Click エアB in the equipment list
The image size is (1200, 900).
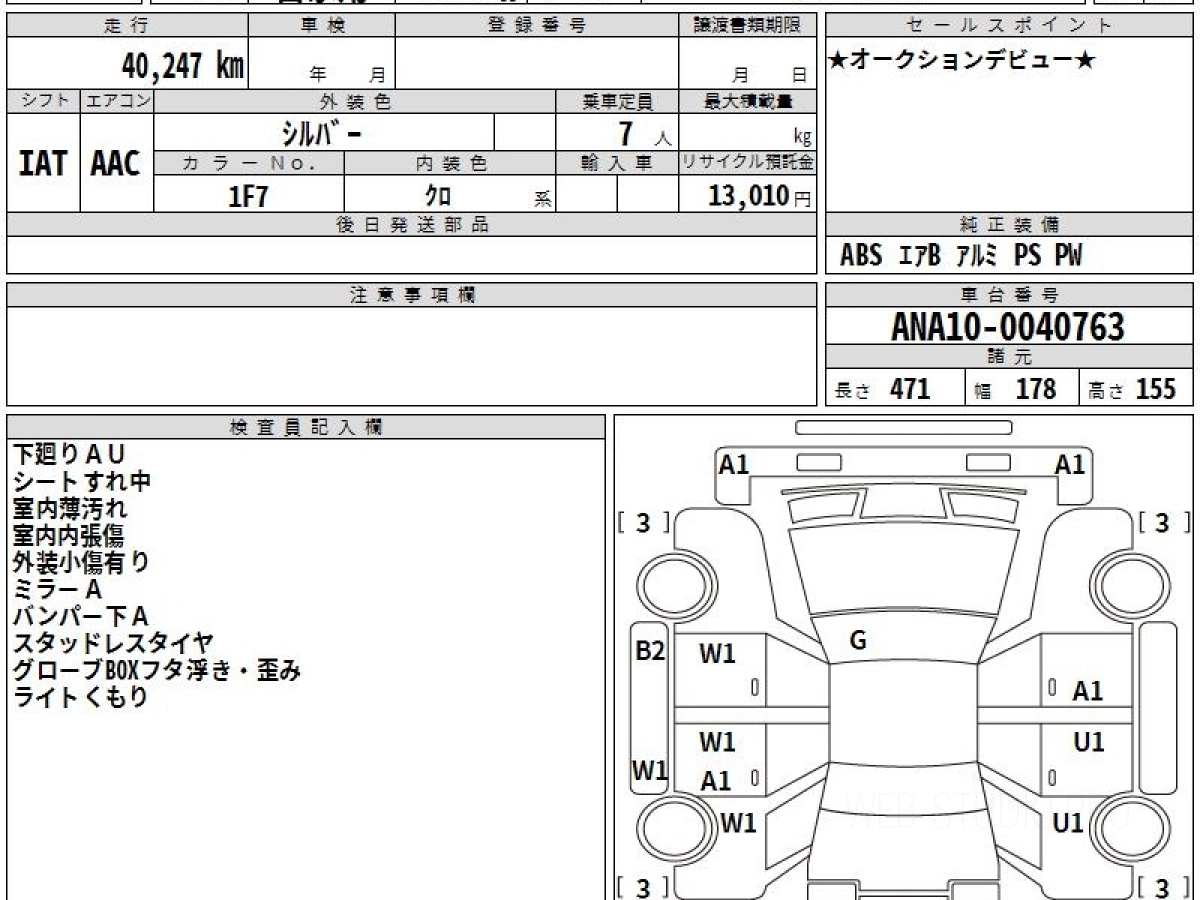tap(920, 256)
